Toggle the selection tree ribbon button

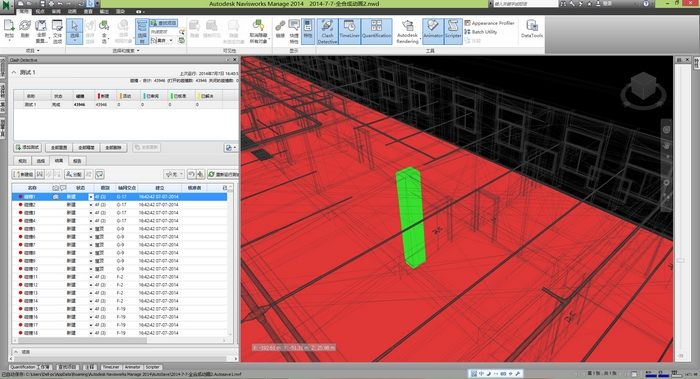click(x=142, y=31)
